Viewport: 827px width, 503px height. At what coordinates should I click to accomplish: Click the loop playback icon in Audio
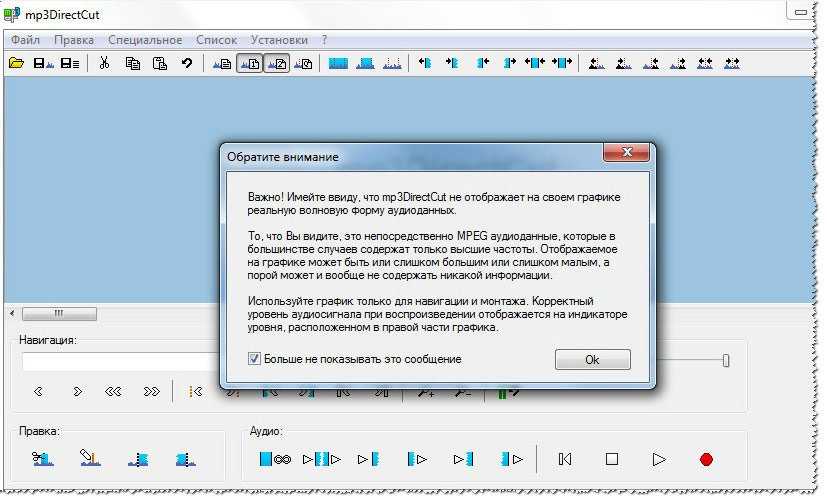coord(274,459)
